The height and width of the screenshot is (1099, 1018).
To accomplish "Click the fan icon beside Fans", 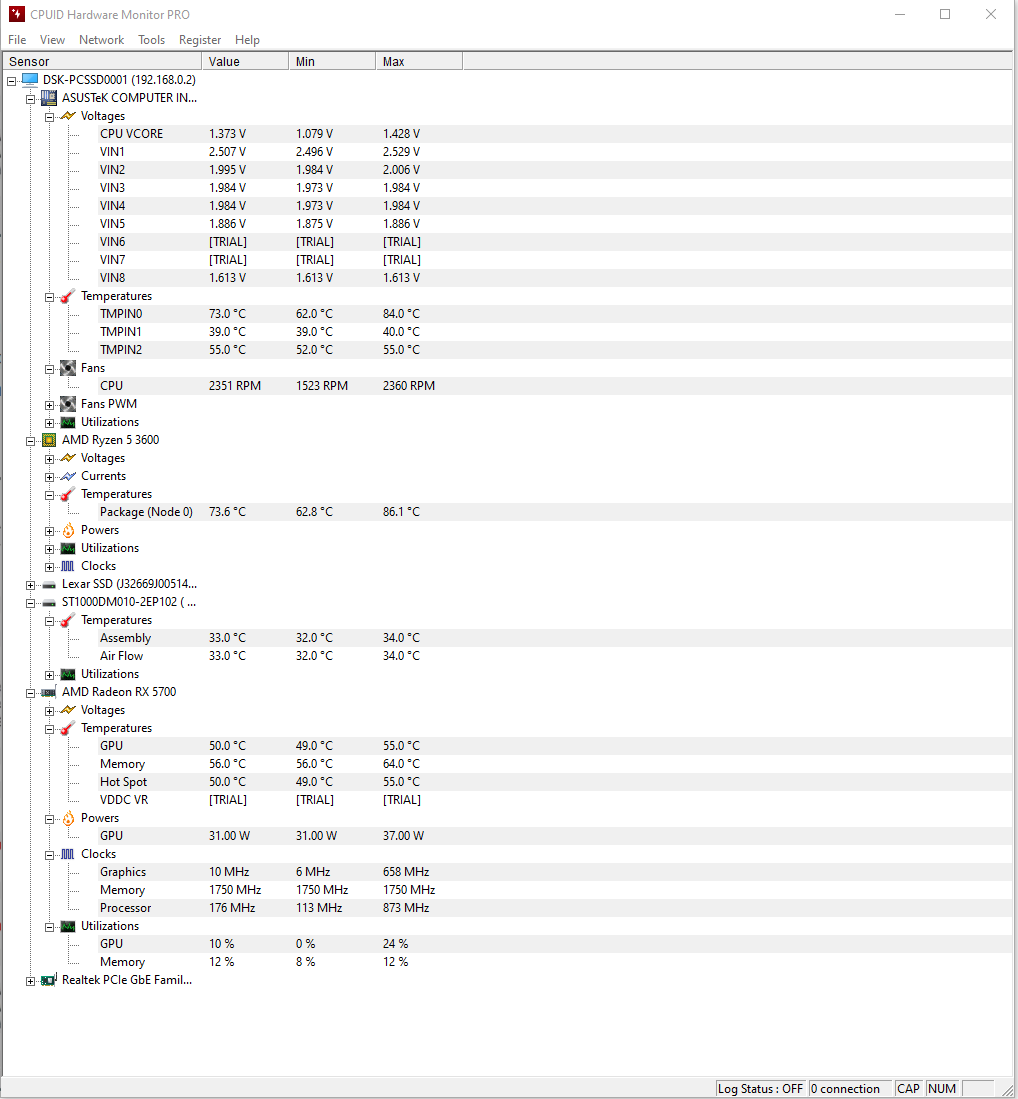I will click(x=68, y=368).
